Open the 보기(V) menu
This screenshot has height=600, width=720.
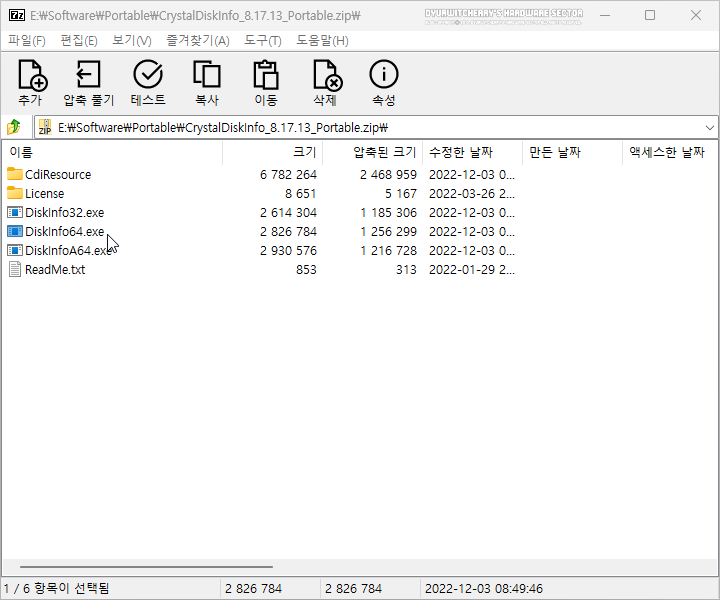tap(132, 41)
